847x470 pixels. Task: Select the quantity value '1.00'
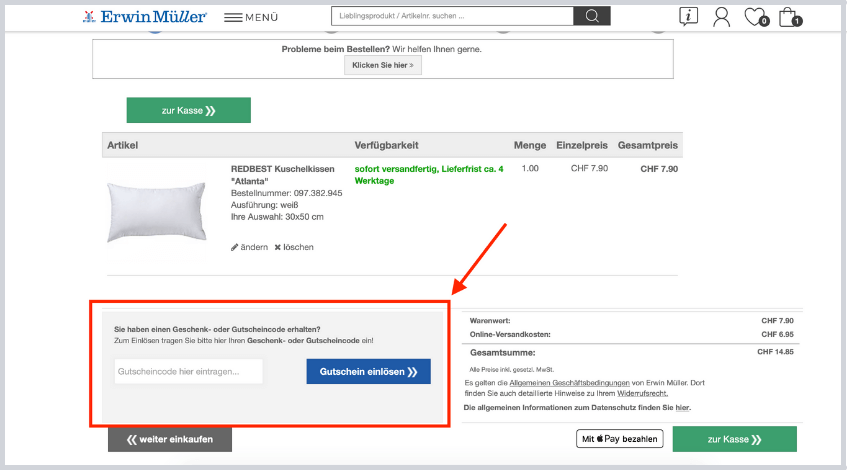click(530, 169)
